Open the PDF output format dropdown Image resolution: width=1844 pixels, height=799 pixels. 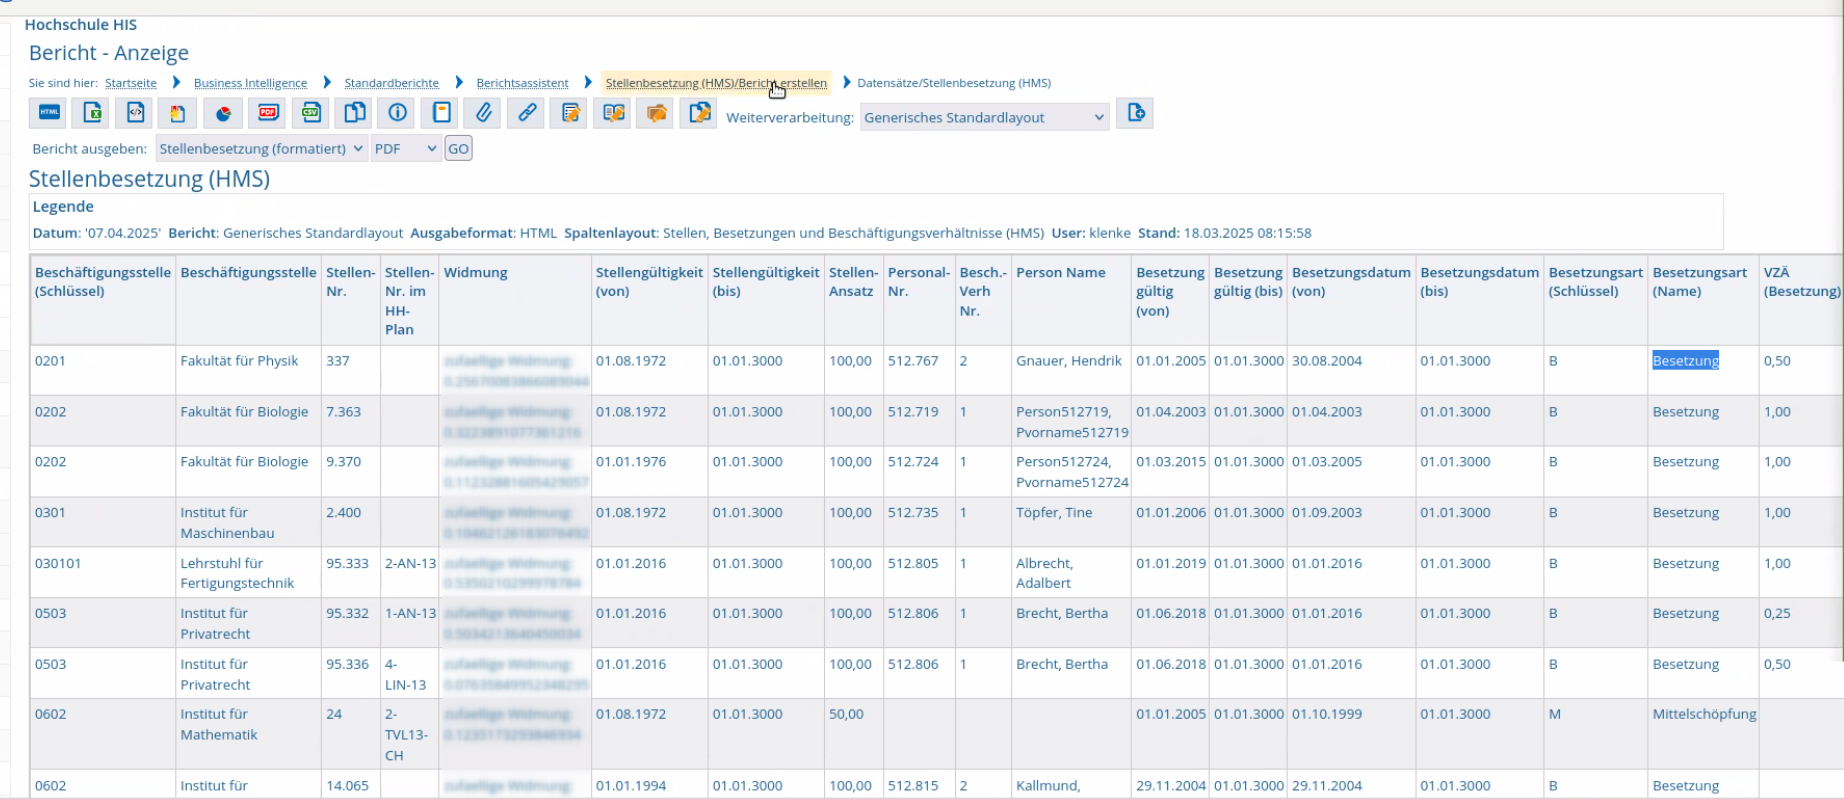tap(405, 149)
